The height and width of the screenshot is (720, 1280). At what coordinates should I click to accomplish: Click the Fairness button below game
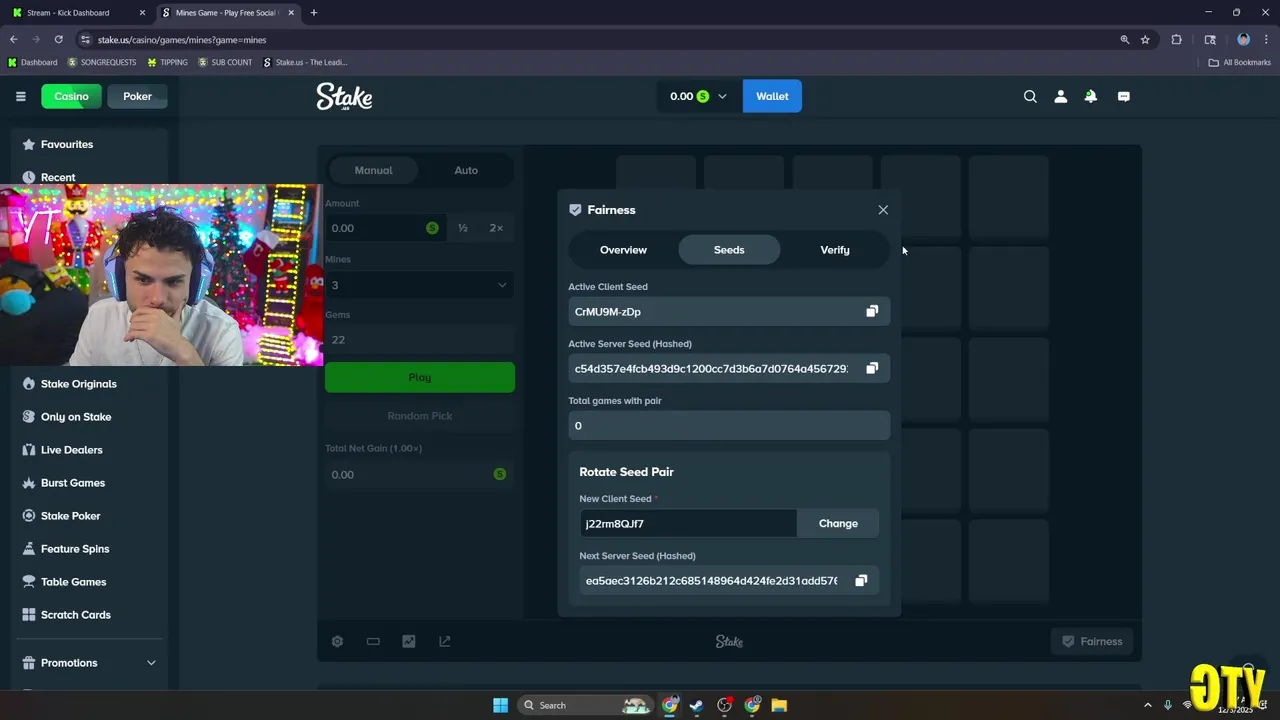1091,642
